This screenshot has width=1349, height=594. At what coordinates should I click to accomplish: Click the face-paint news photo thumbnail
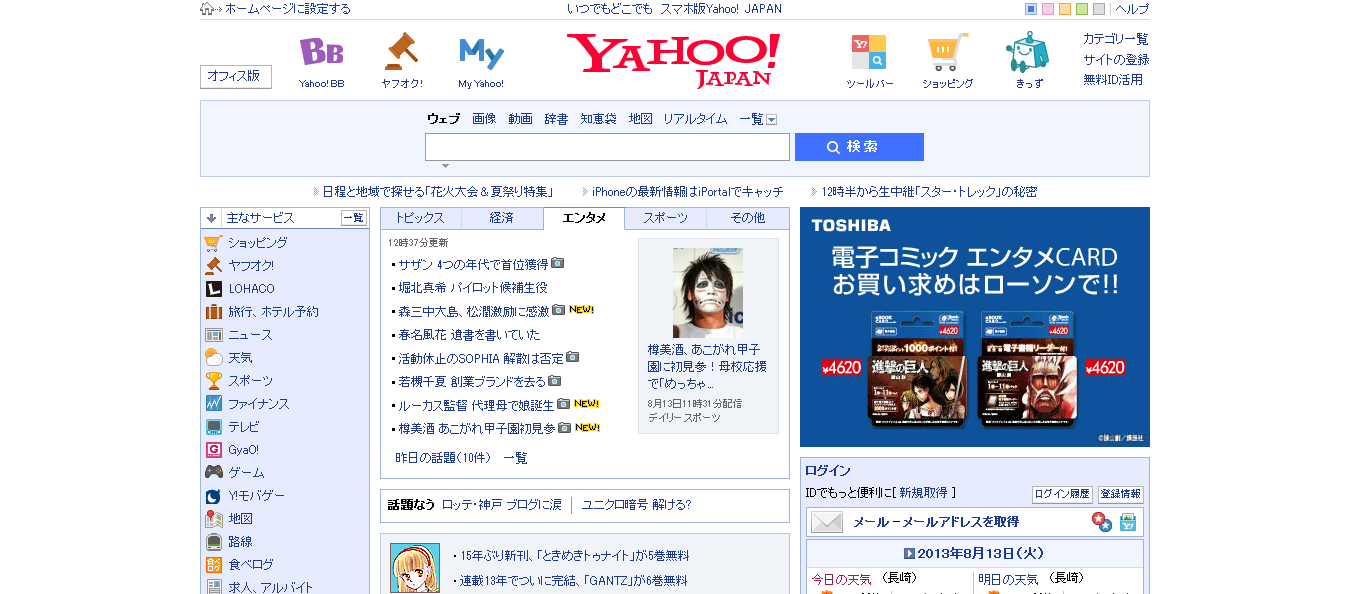[708, 293]
